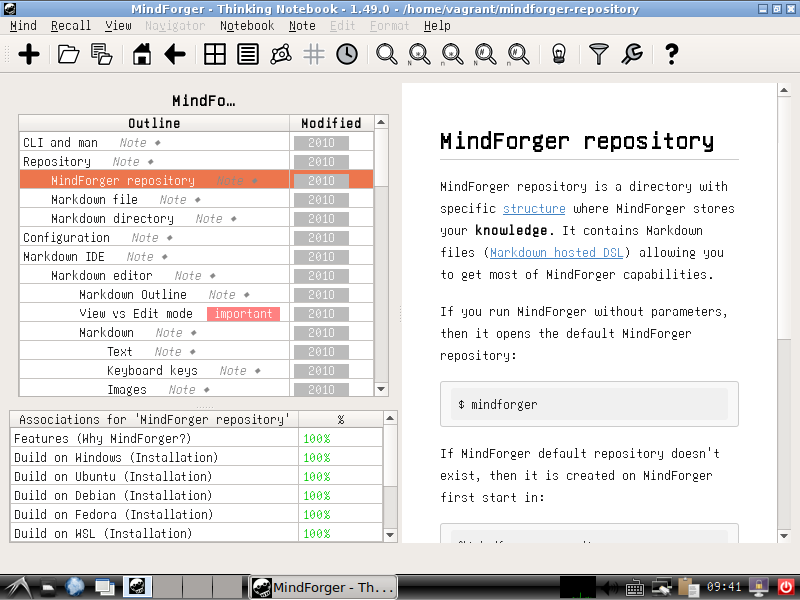This screenshot has height=600, width=800.
Task: Open repository via the open folder icon
Action: pos(68,54)
